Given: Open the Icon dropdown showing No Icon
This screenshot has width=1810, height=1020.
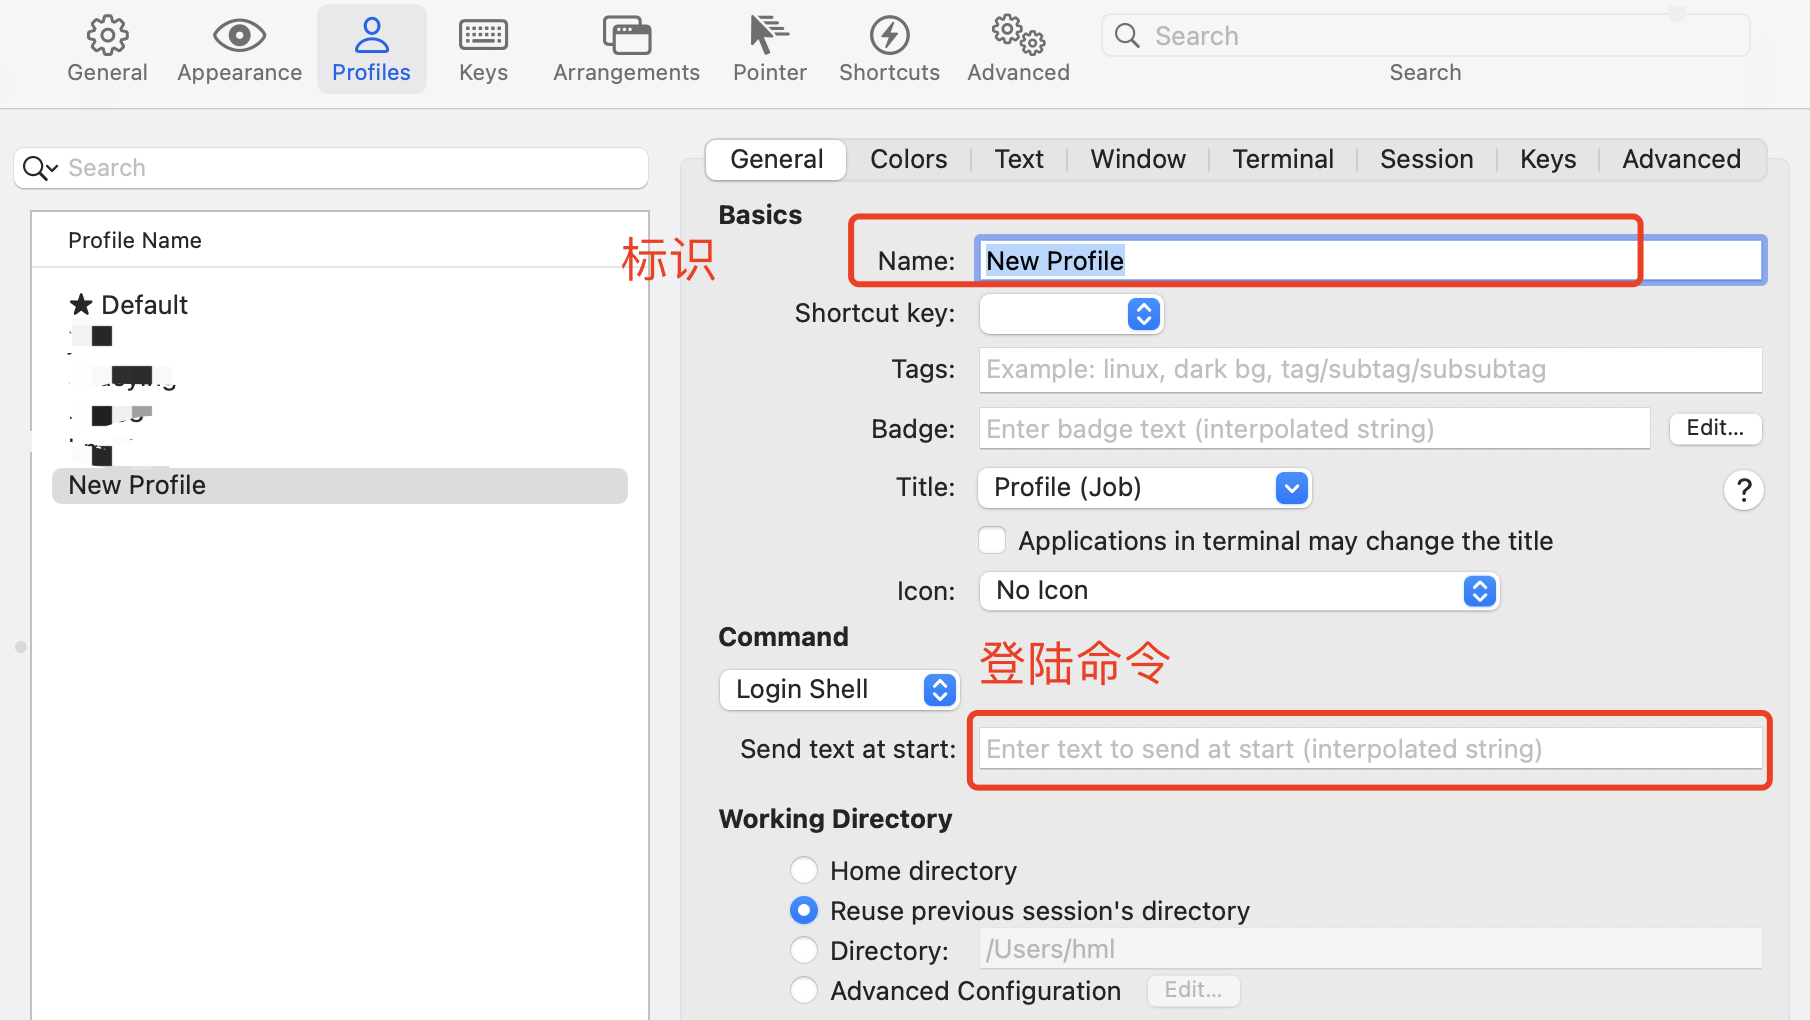Looking at the screenshot, I should (x=1239, y=591).
